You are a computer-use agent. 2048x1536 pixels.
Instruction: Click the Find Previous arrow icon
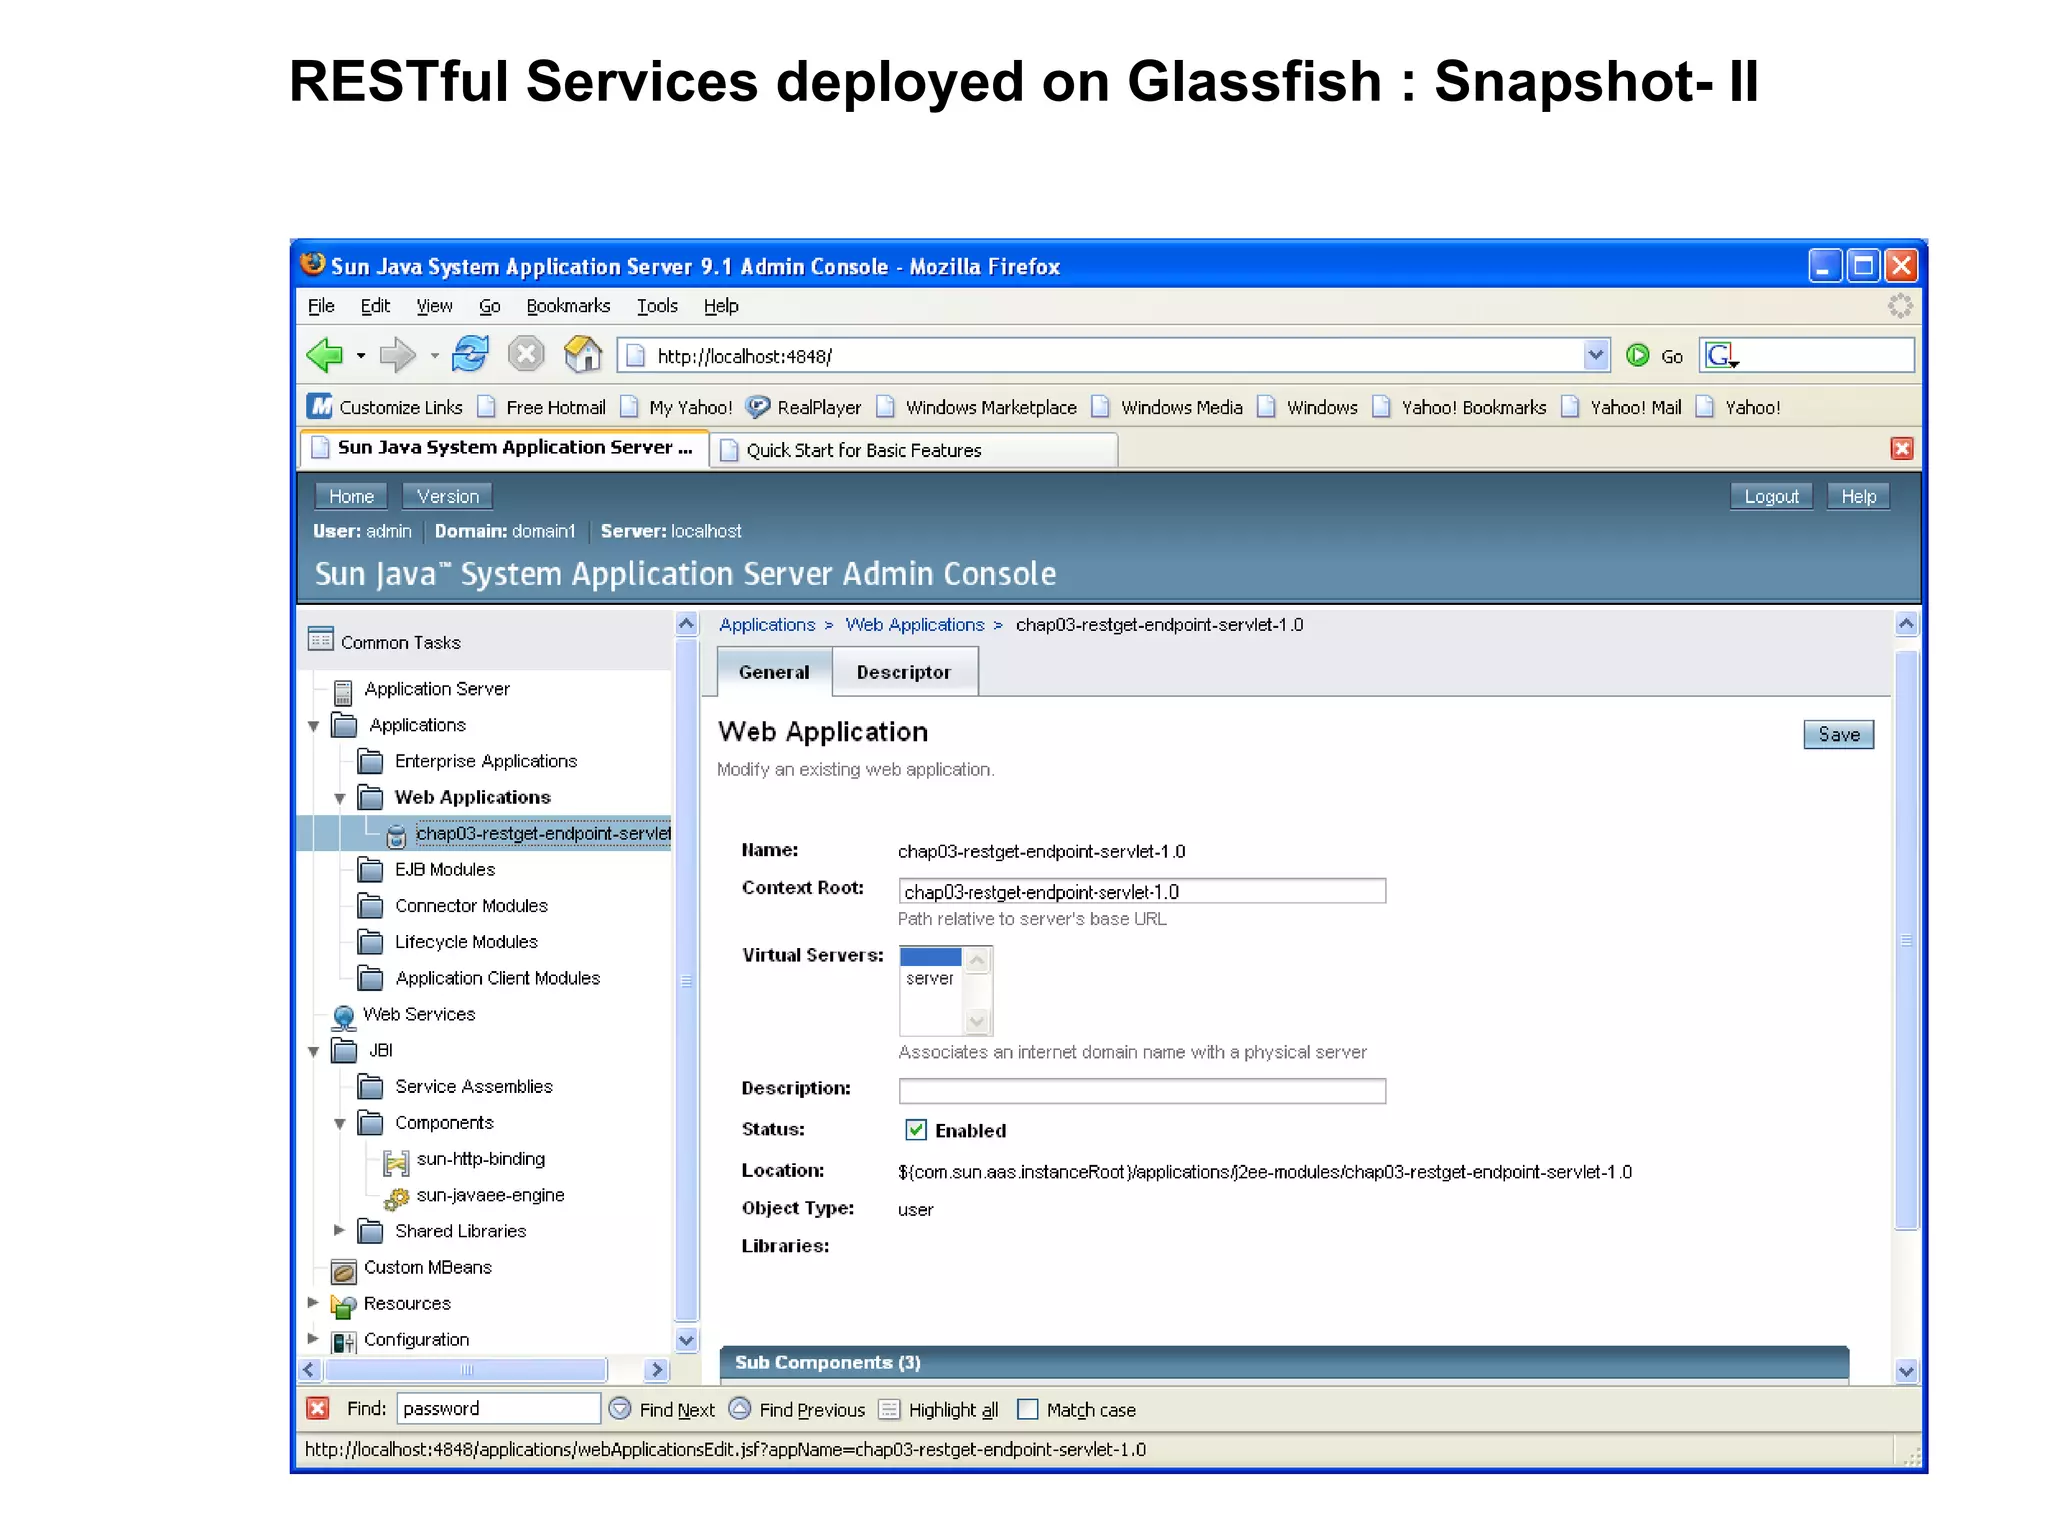pos(740,1408)
